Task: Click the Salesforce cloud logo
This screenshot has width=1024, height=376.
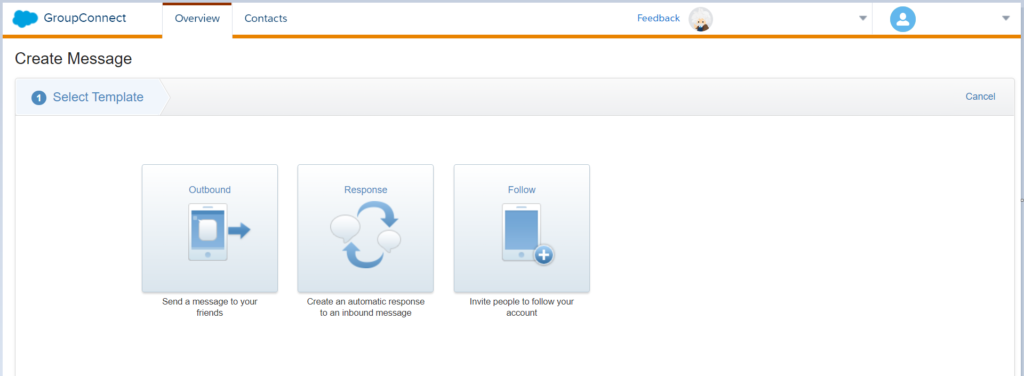Action: pyautogui.click(x=25, y=18)
